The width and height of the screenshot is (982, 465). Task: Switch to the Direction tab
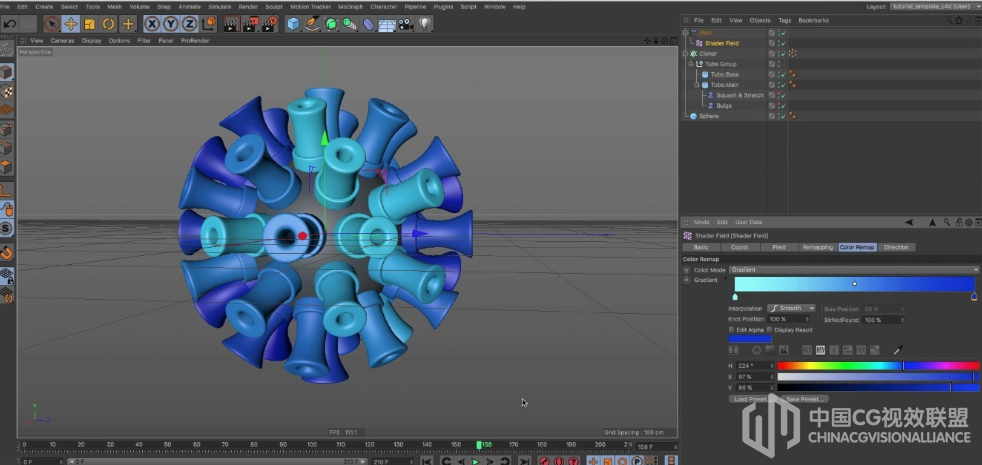click(x=896, y=248)
